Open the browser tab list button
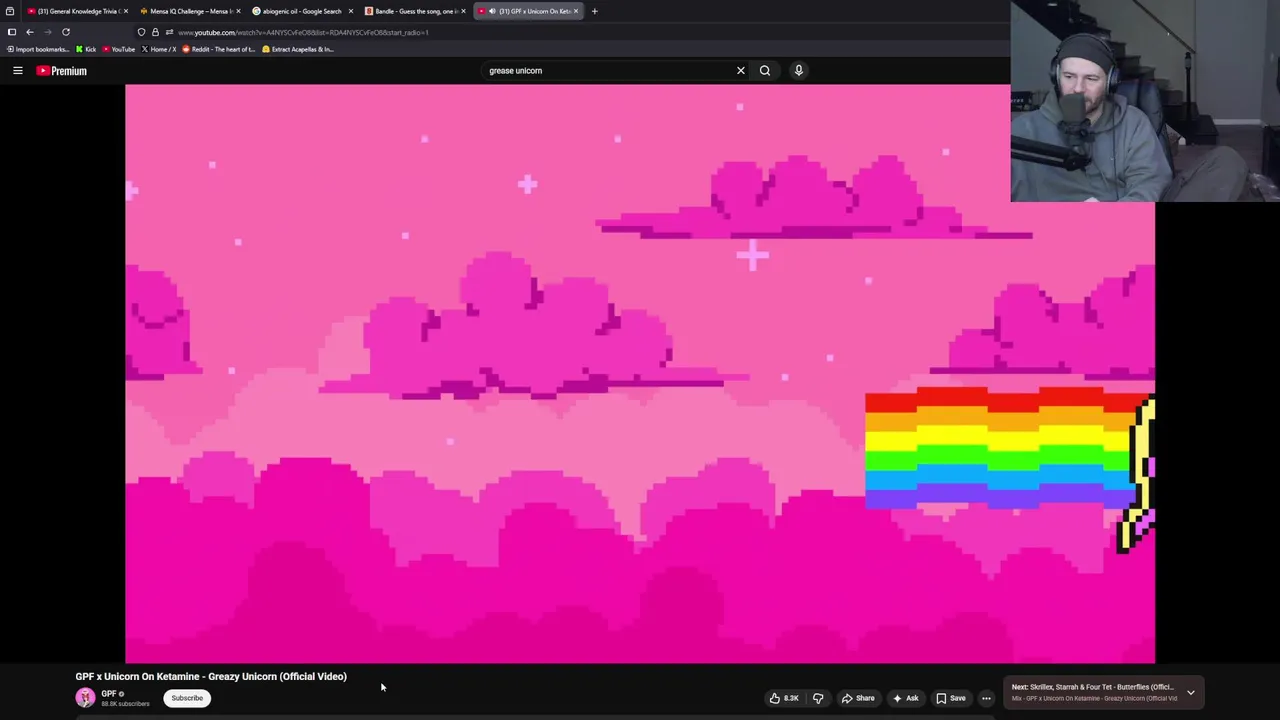The width and height of the screenshot is (1280, 720). (x=9, y=11)
